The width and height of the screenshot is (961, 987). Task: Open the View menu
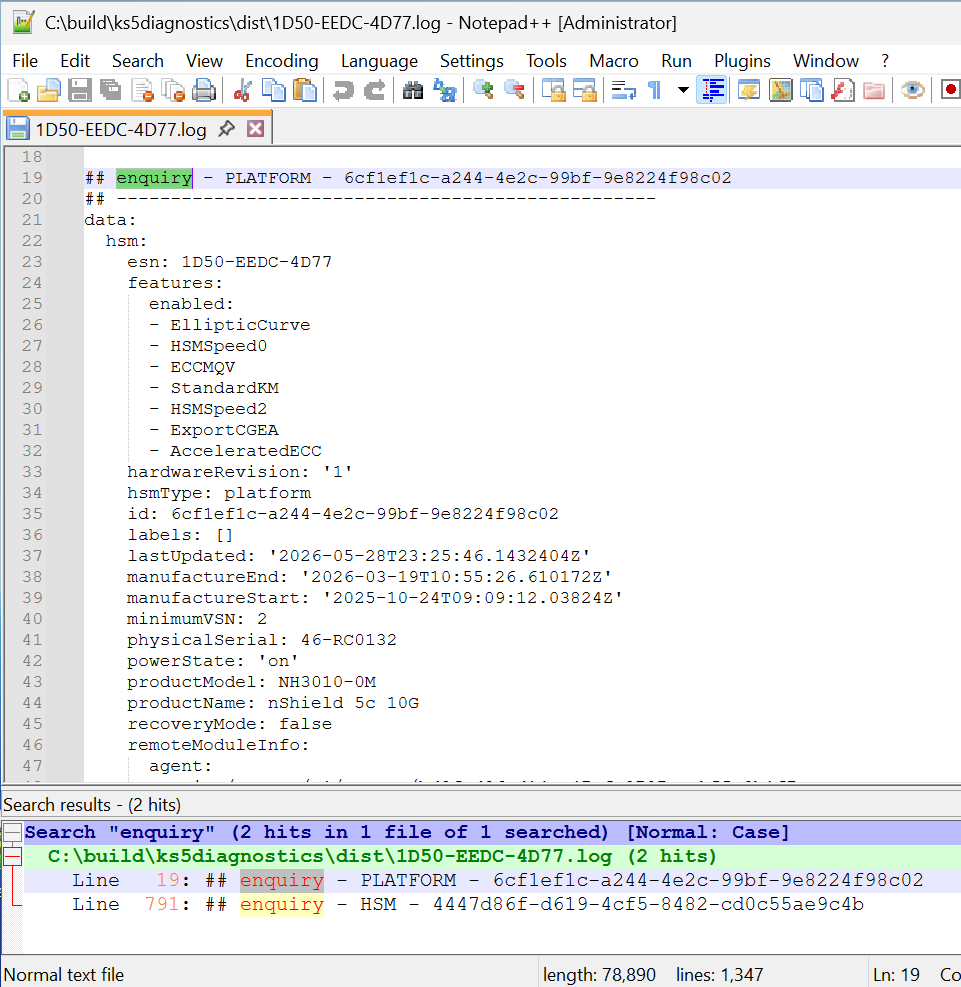click(205, 61)
